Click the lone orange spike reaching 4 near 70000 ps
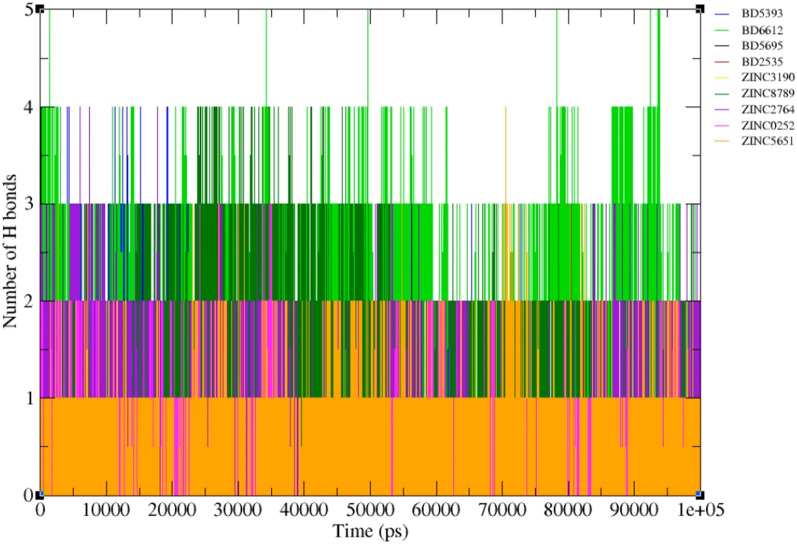 click(506, 155)
